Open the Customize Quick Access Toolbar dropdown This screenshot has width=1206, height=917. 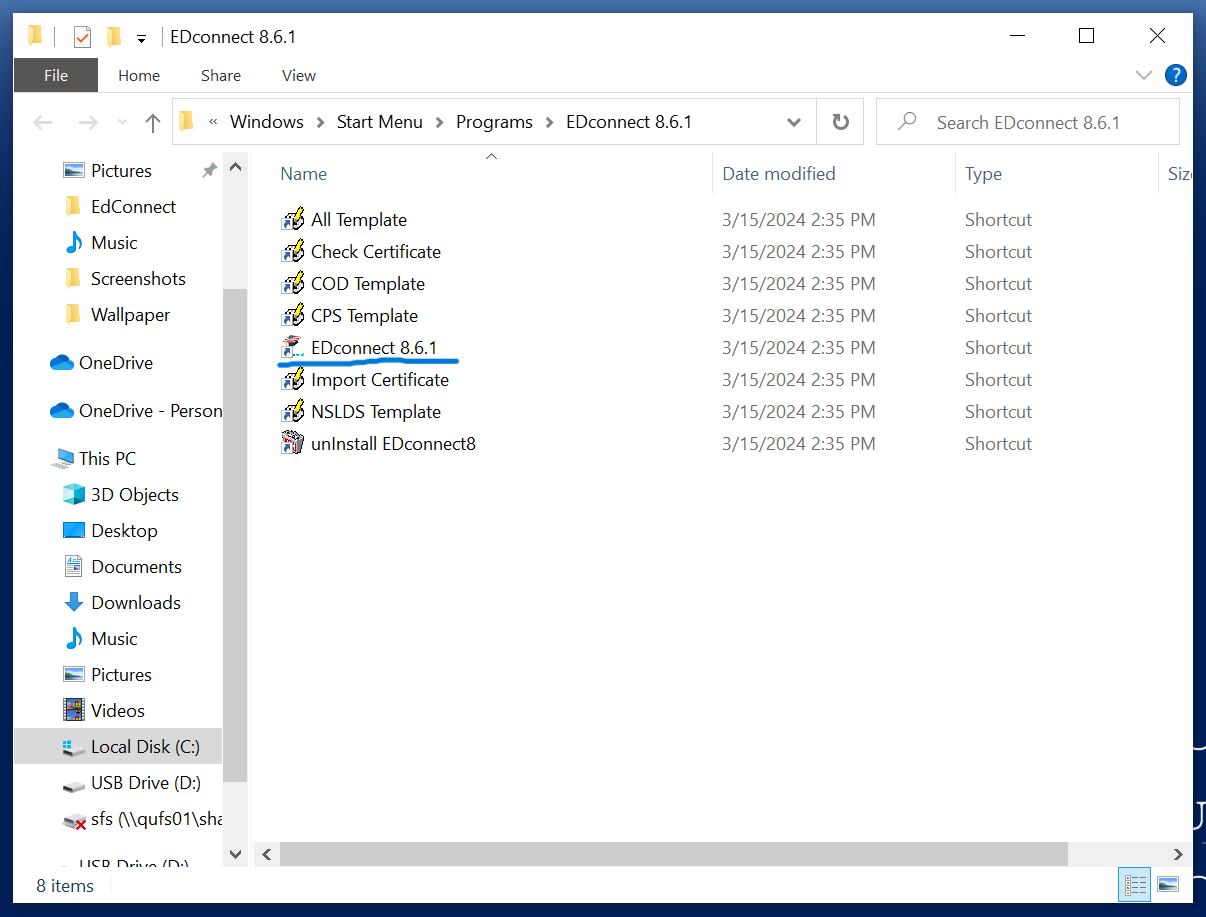[141, 38]
